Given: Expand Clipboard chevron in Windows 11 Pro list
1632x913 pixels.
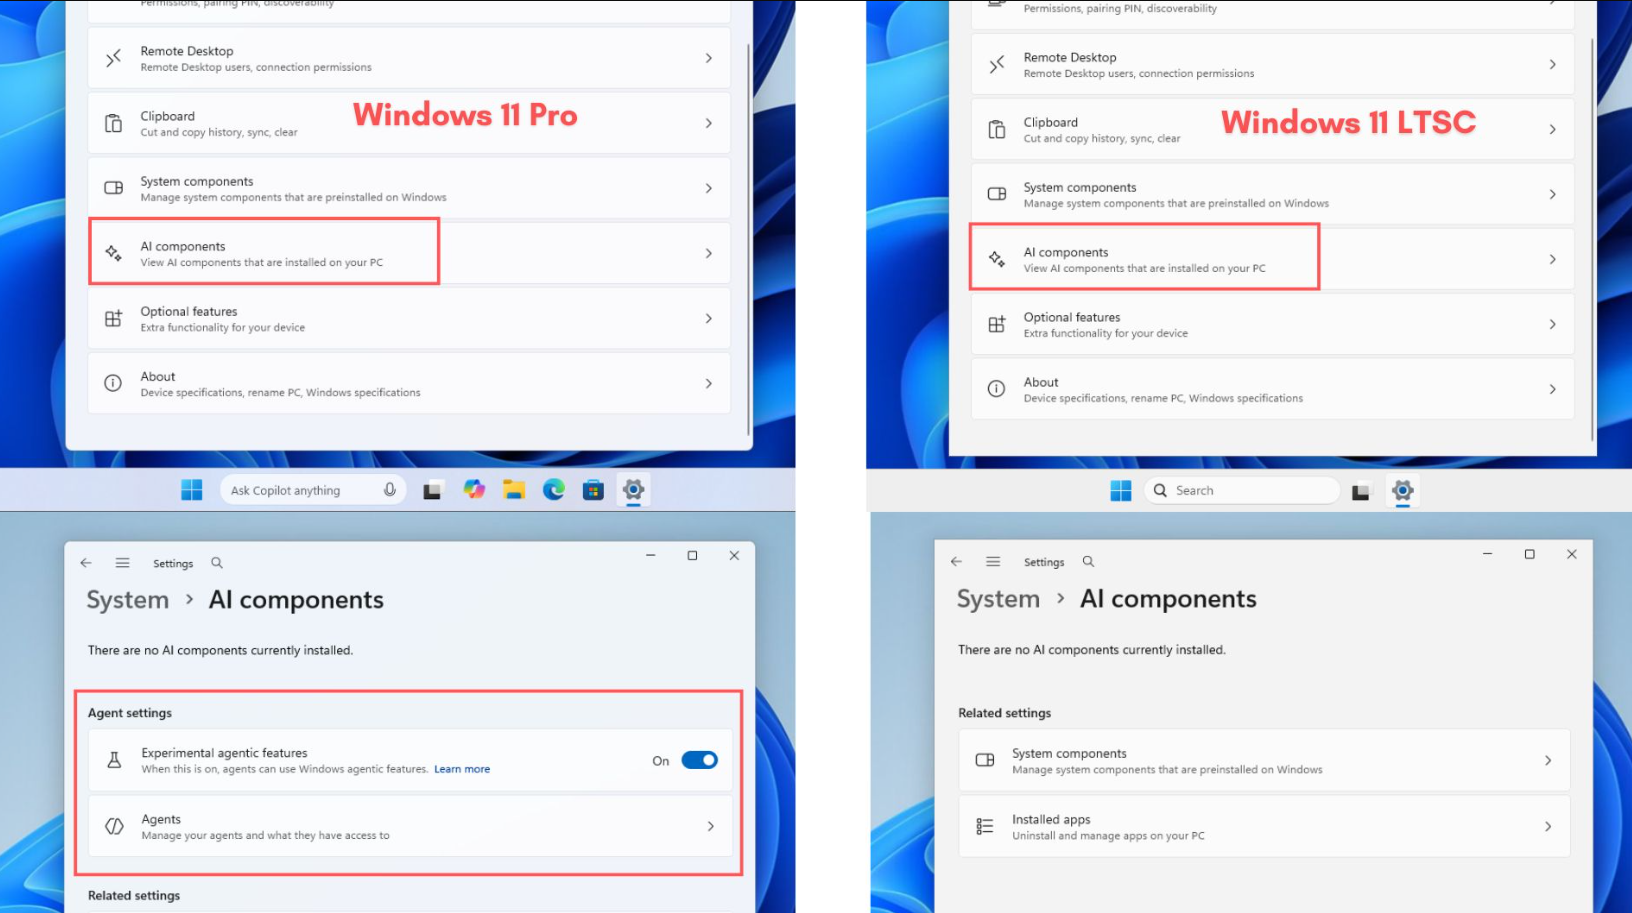Looking at the screenshot, I should [x=709, y=123].
